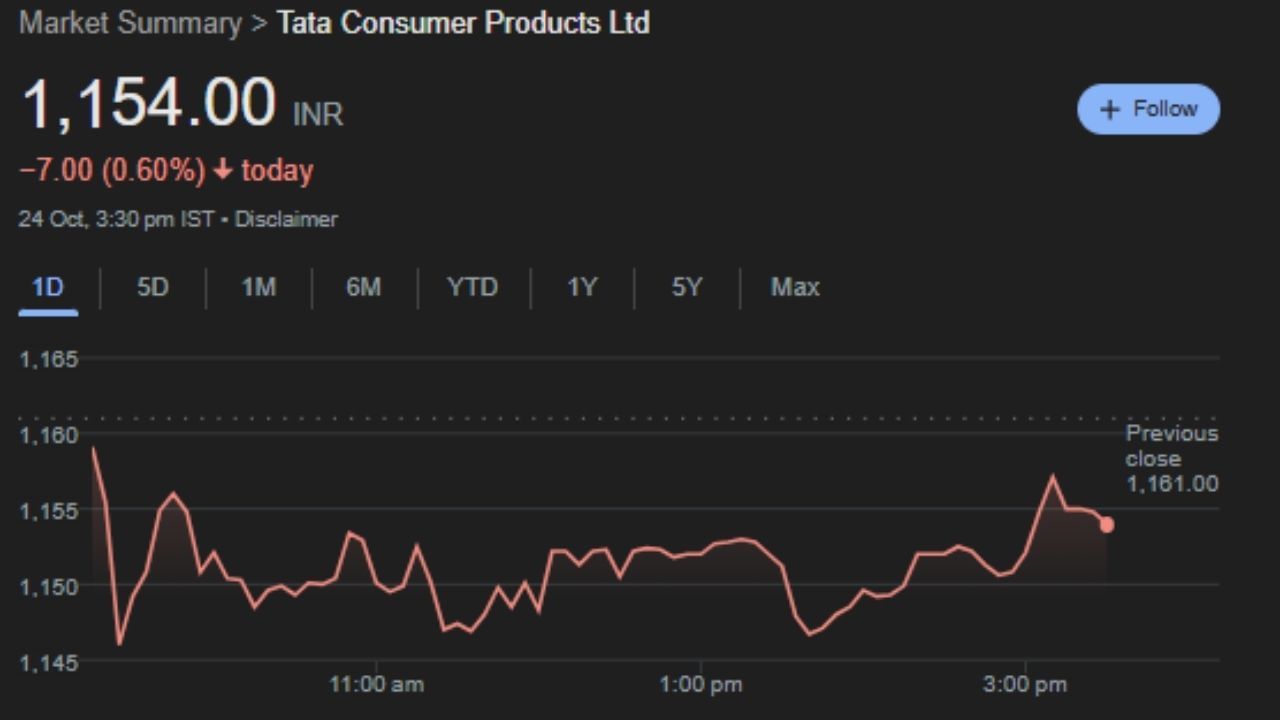The image size is (1280, 720).
Task: Open the Disclaimer link
Action: (286, 219)
